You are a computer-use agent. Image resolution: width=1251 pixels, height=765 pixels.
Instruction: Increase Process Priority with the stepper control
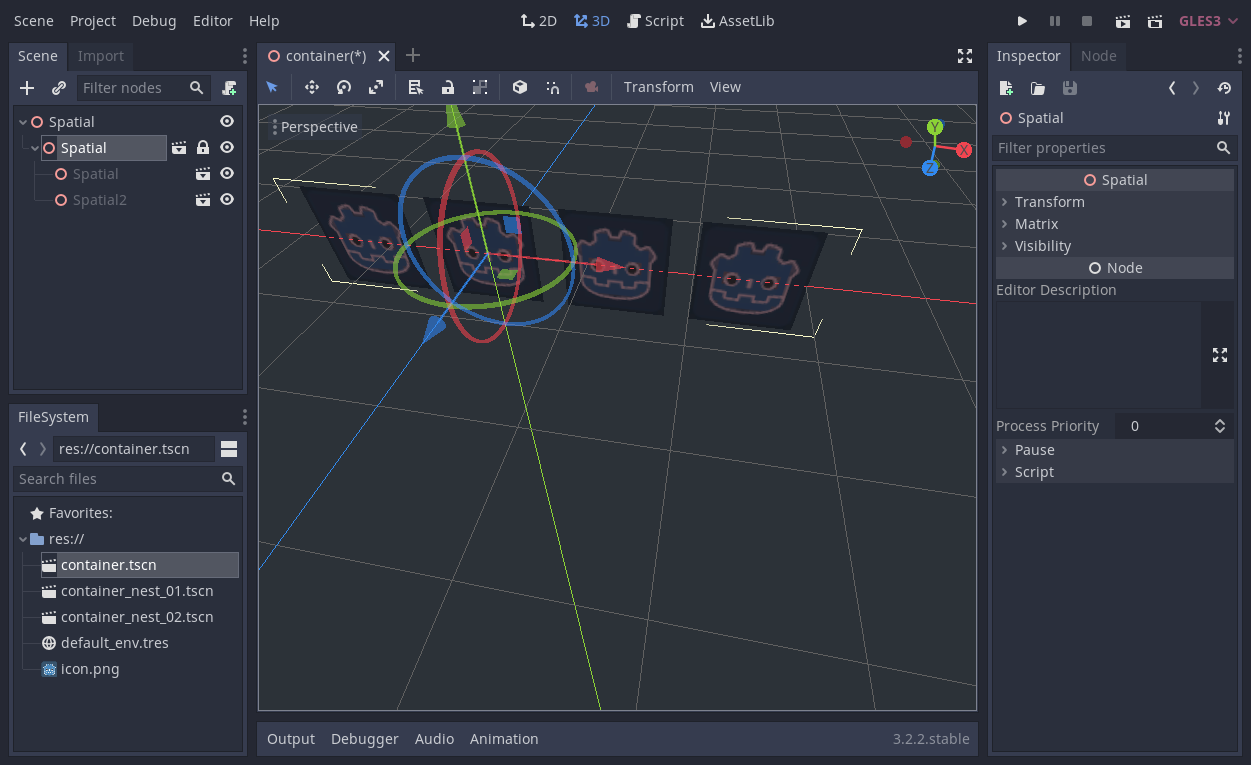1220,420
